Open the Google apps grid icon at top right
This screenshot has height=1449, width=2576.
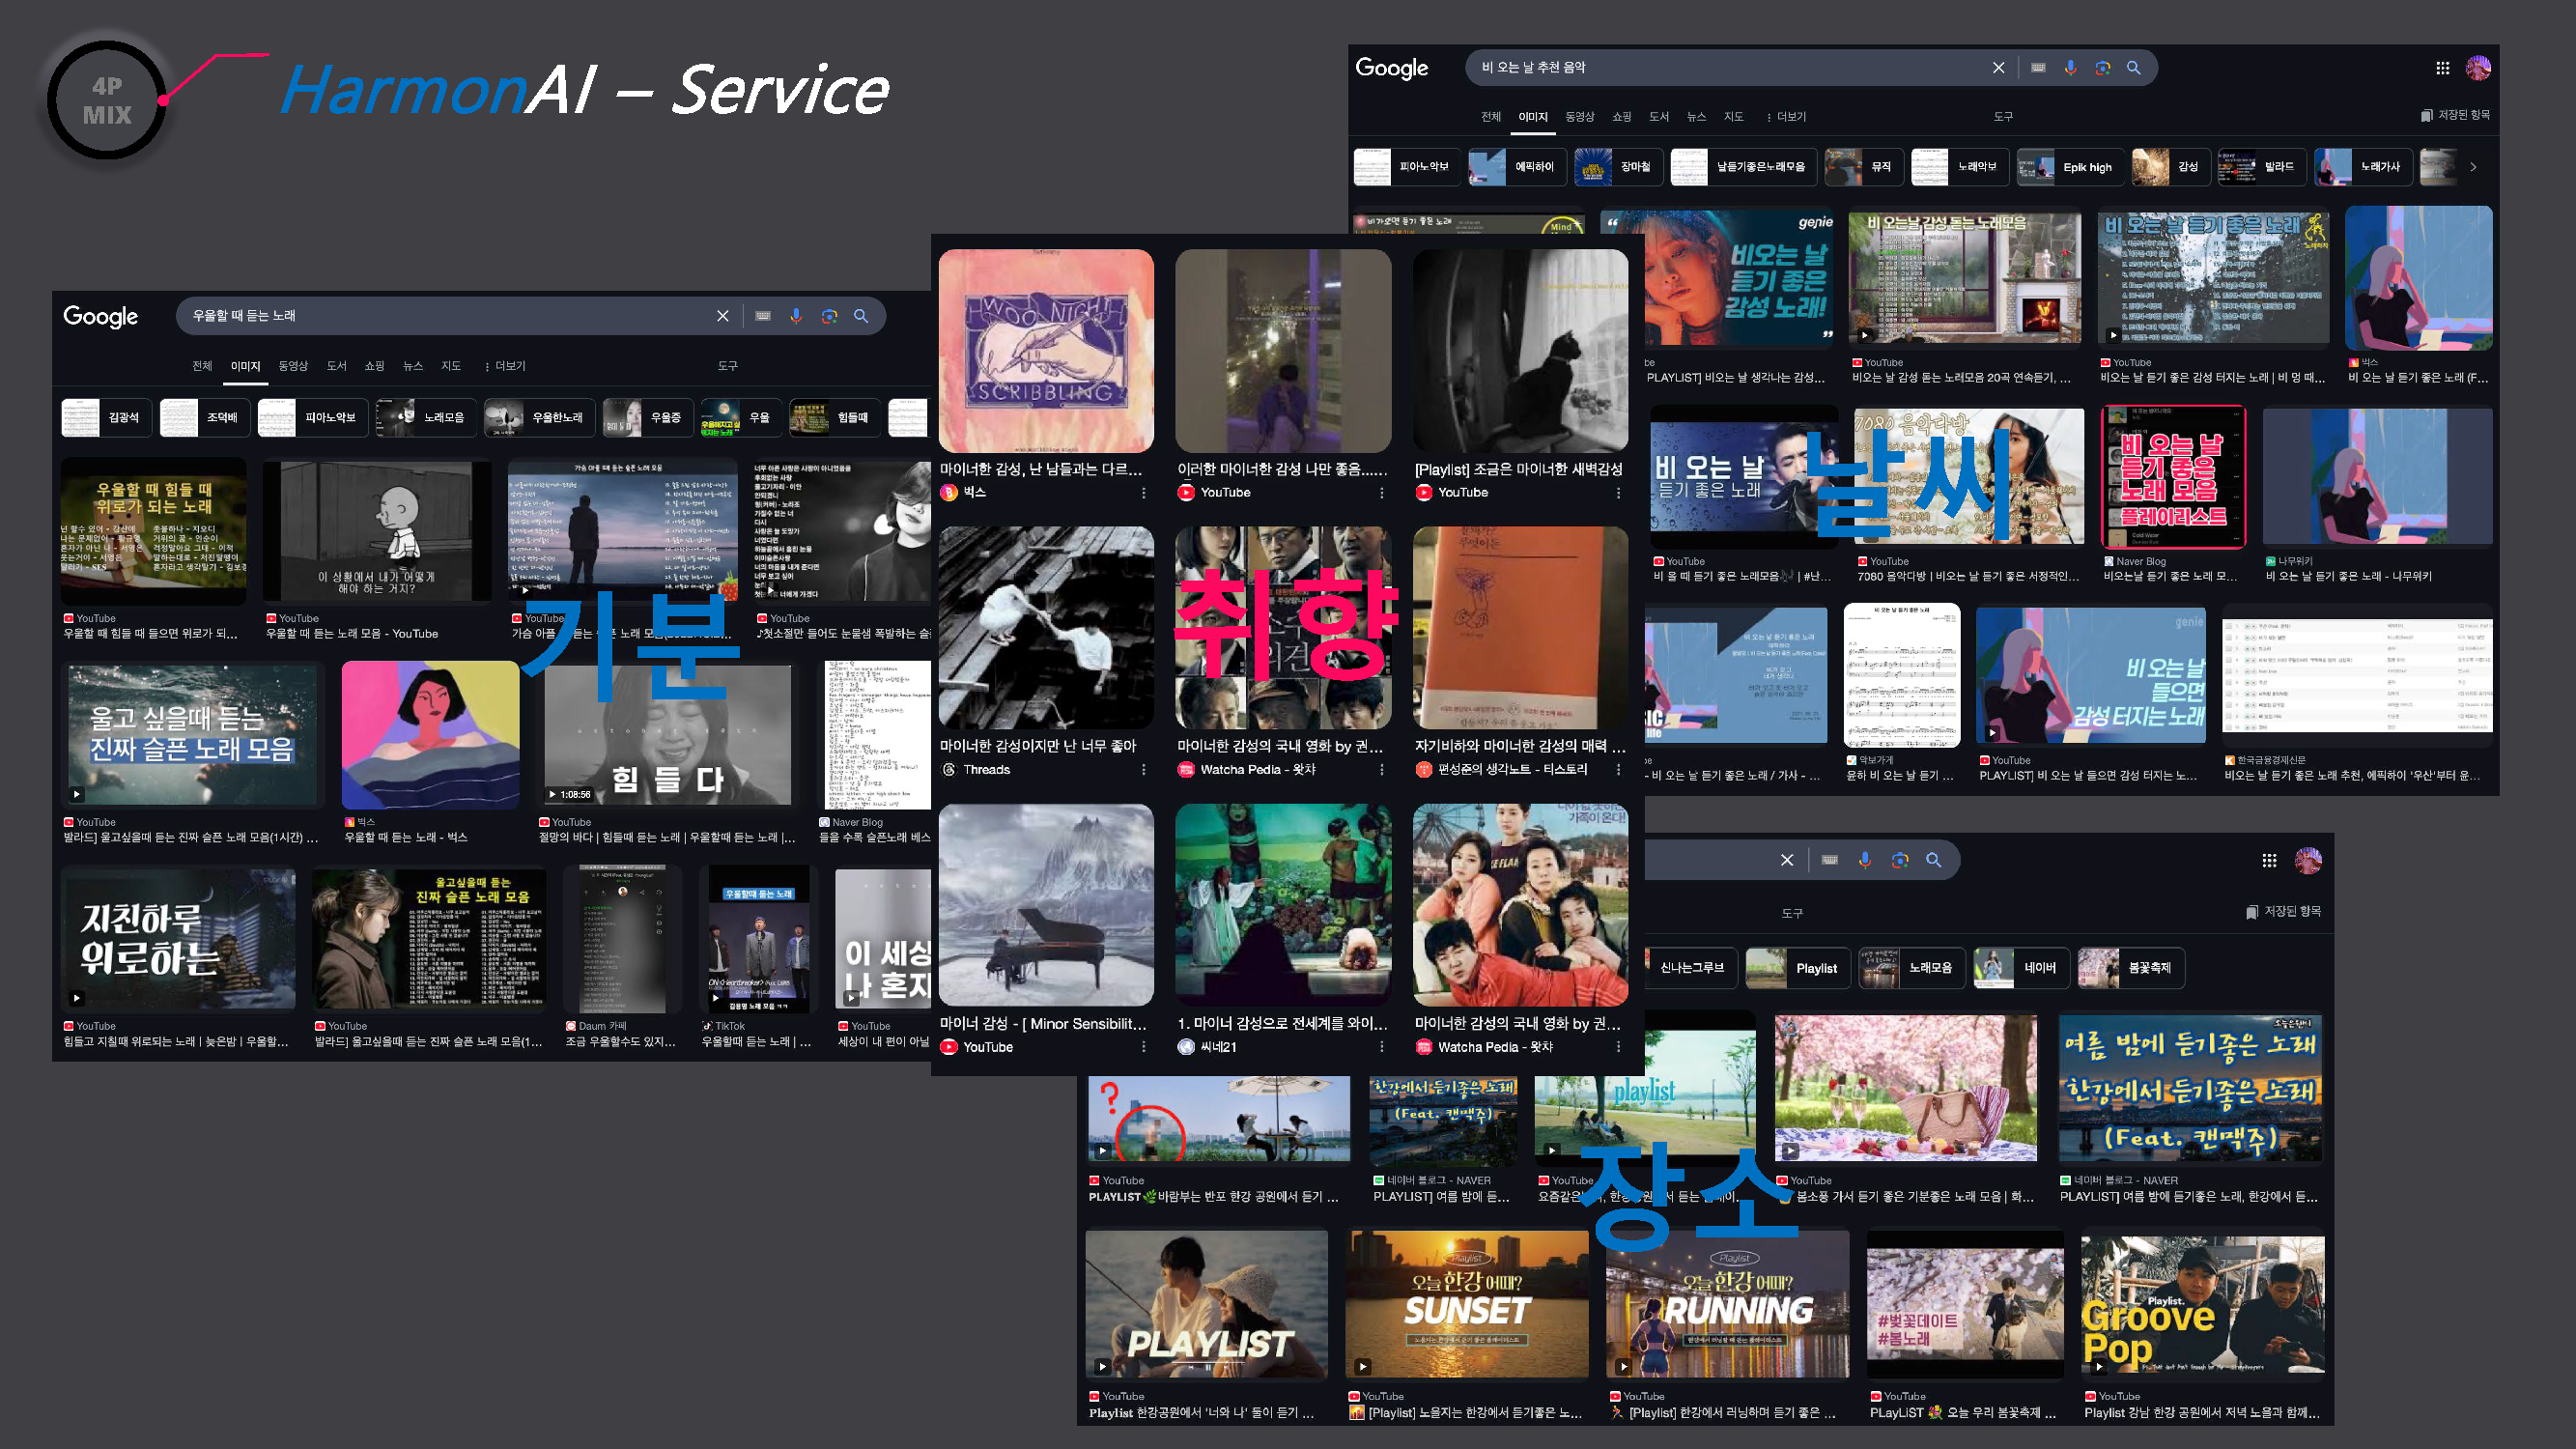point(2442,68)
